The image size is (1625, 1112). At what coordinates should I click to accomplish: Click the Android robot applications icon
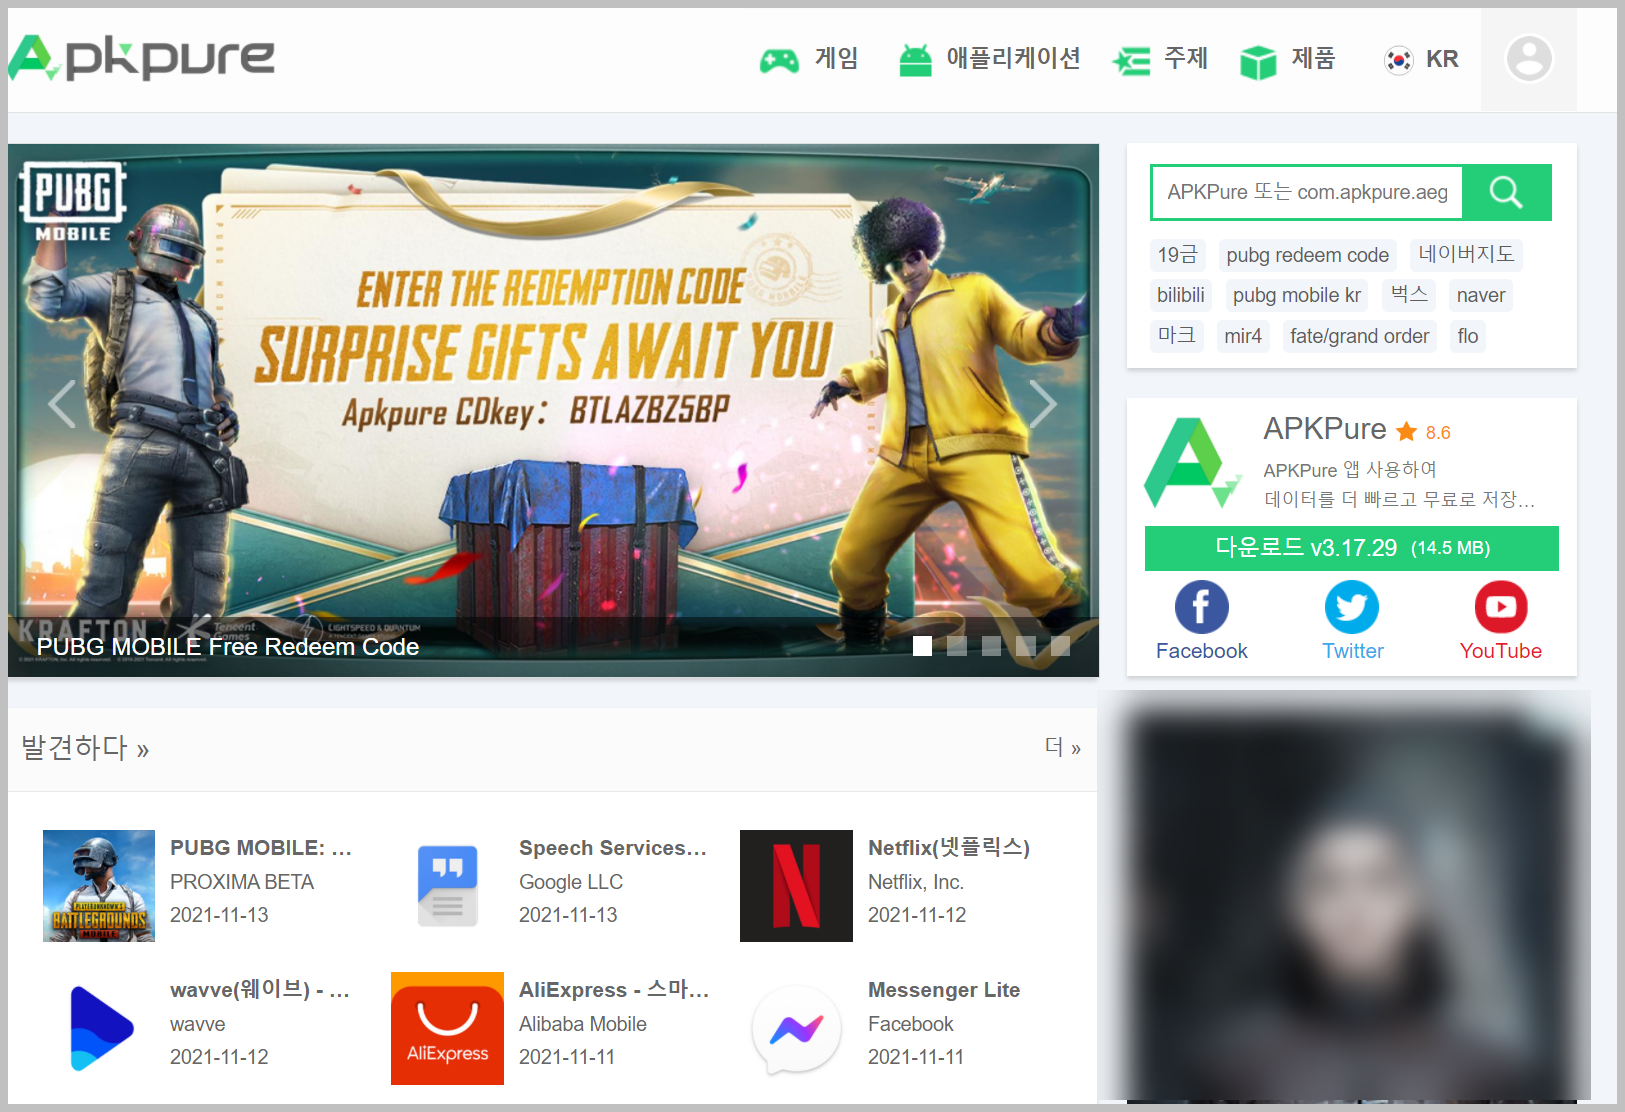click(x=915, y=60)
